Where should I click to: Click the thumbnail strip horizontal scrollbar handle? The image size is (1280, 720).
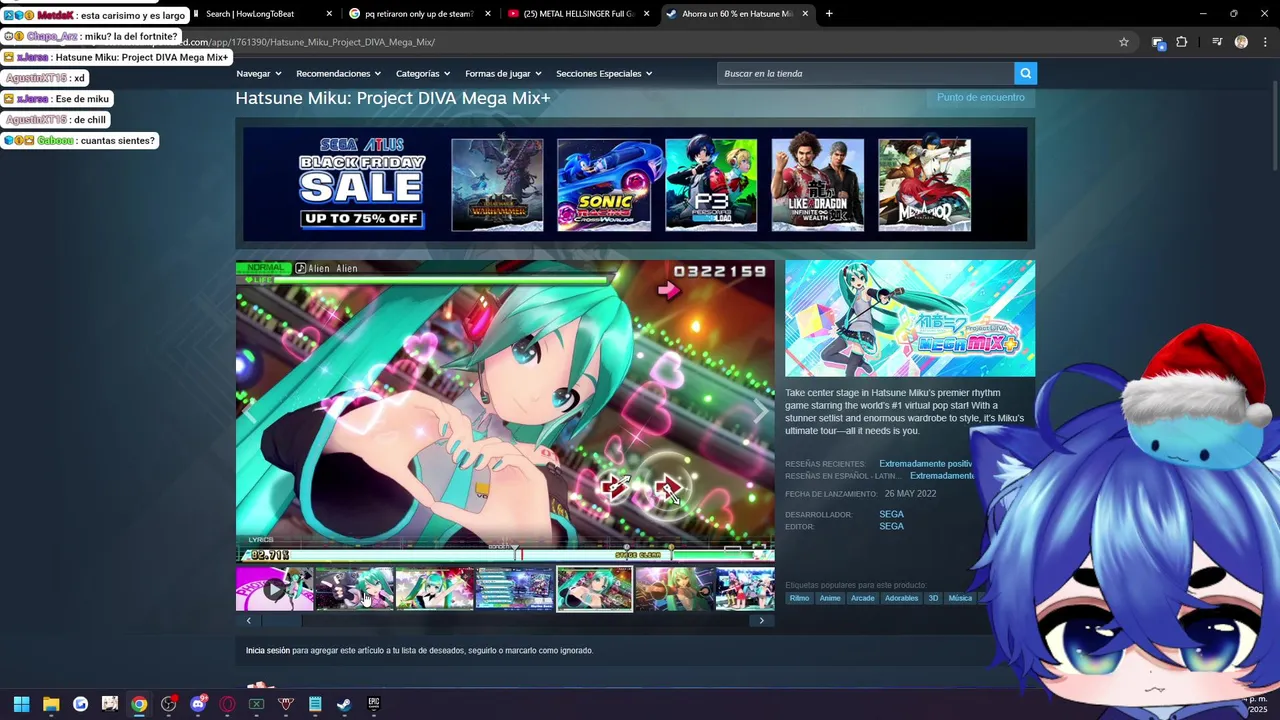point(282,621)
